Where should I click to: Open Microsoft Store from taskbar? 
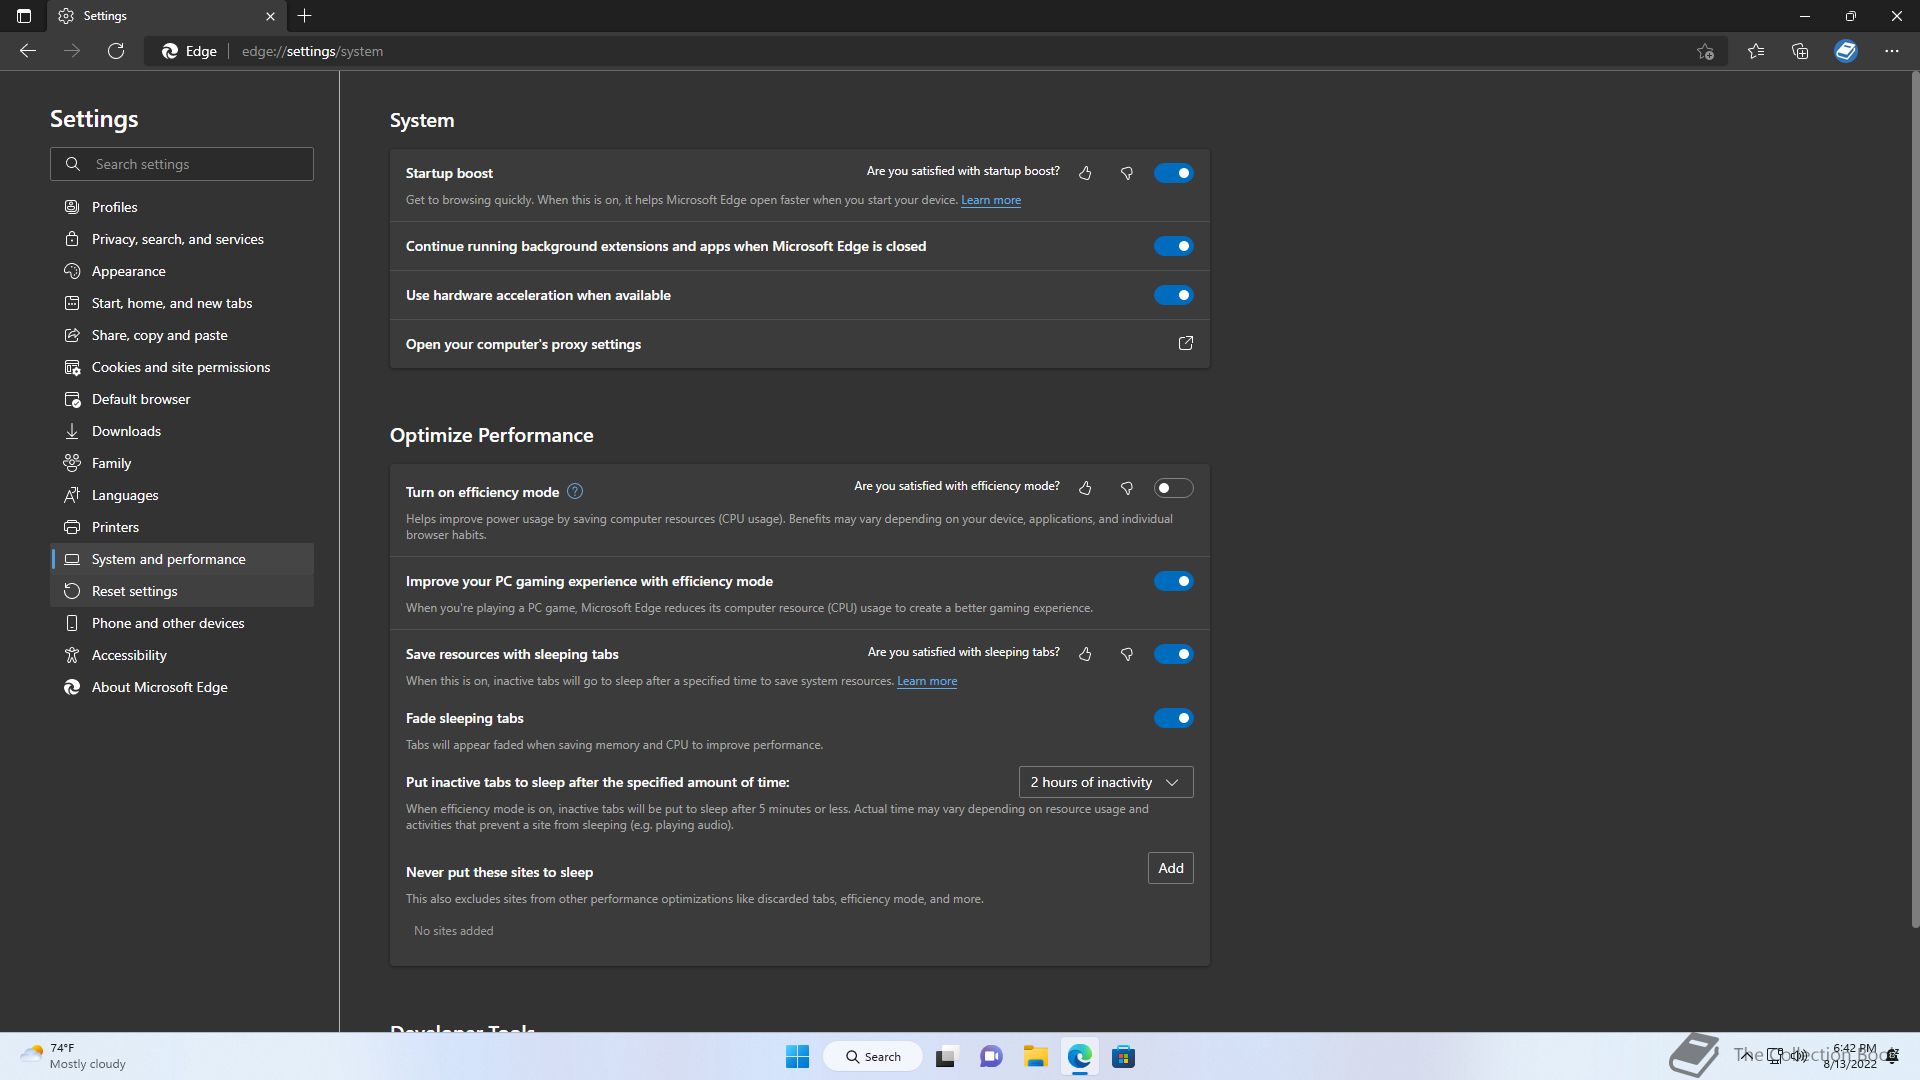[1123, 1056]
